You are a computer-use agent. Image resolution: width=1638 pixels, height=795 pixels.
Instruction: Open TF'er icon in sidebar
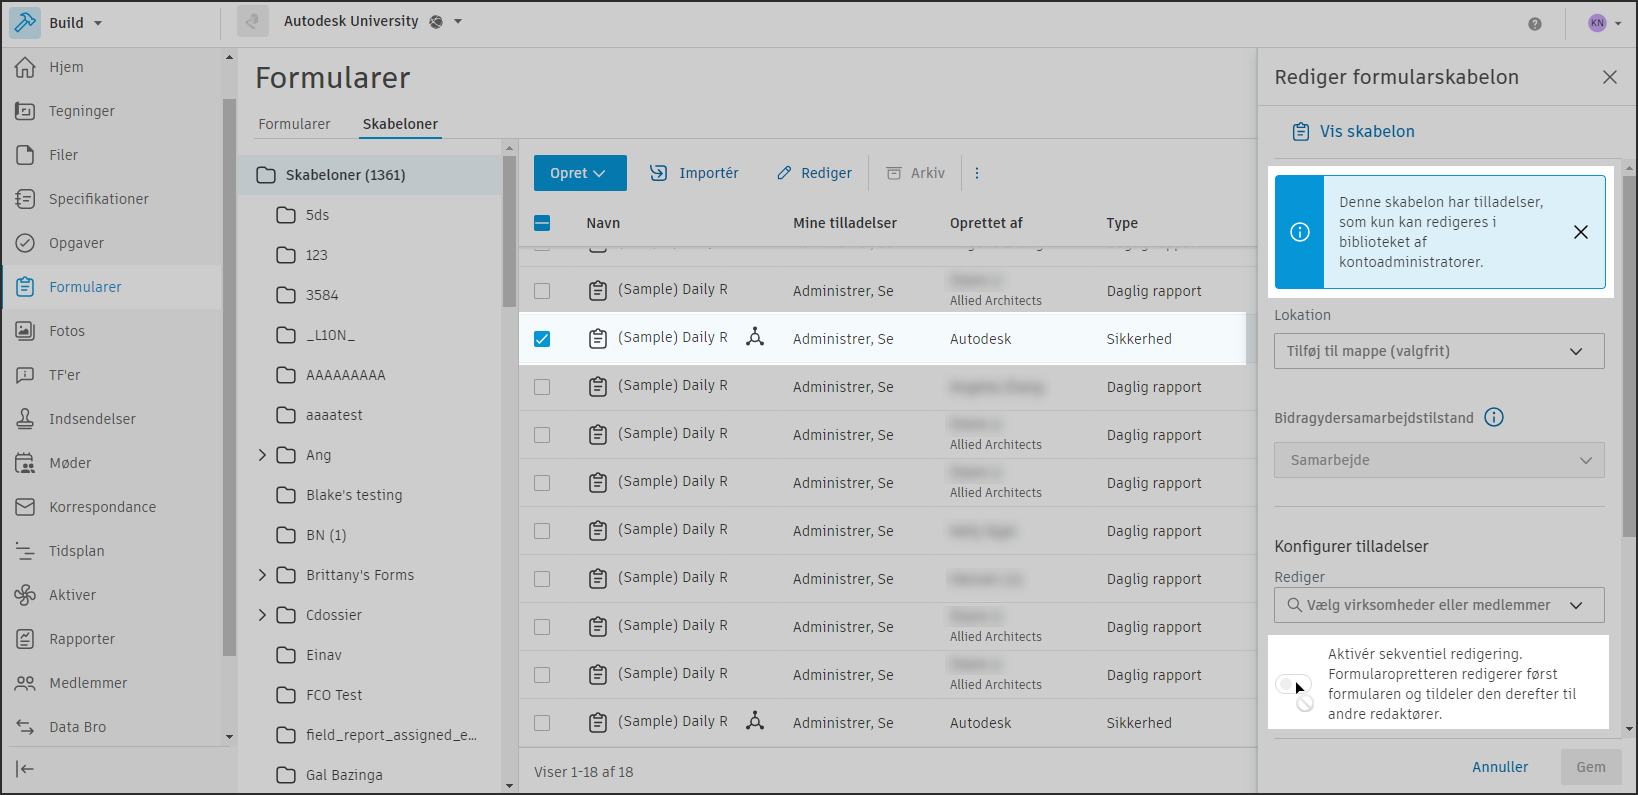(25, 375)
